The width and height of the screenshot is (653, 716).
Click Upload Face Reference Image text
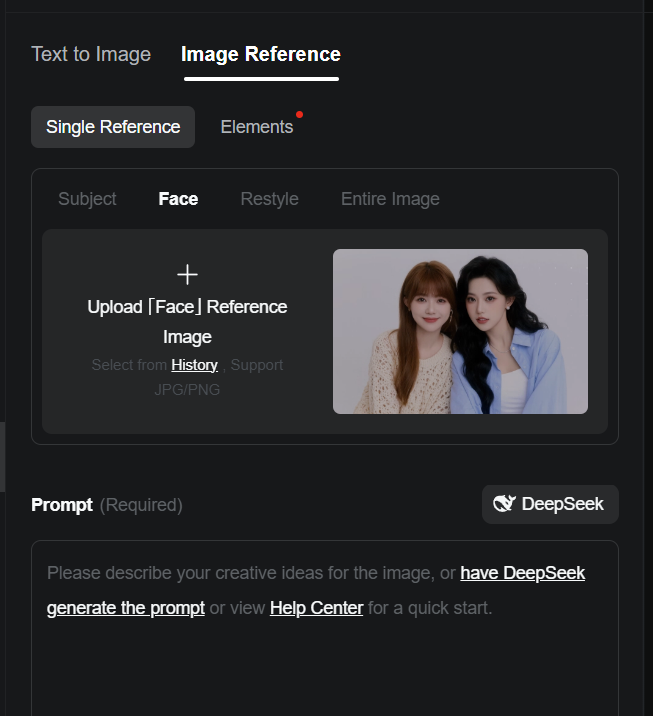[187, 321]
